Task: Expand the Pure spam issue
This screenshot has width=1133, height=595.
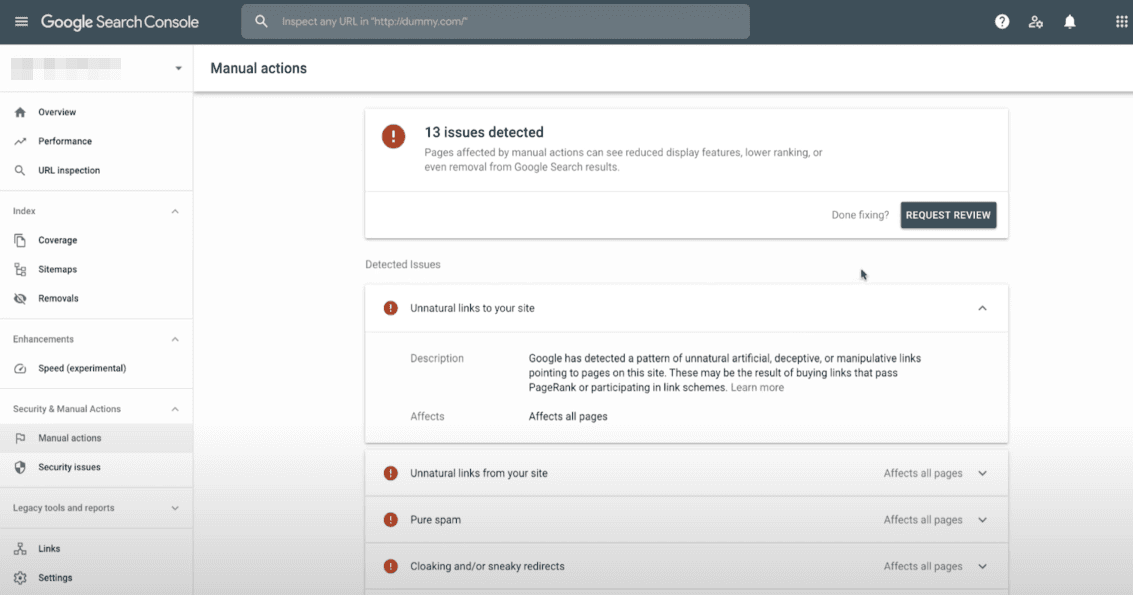Action: click(982, 520)
